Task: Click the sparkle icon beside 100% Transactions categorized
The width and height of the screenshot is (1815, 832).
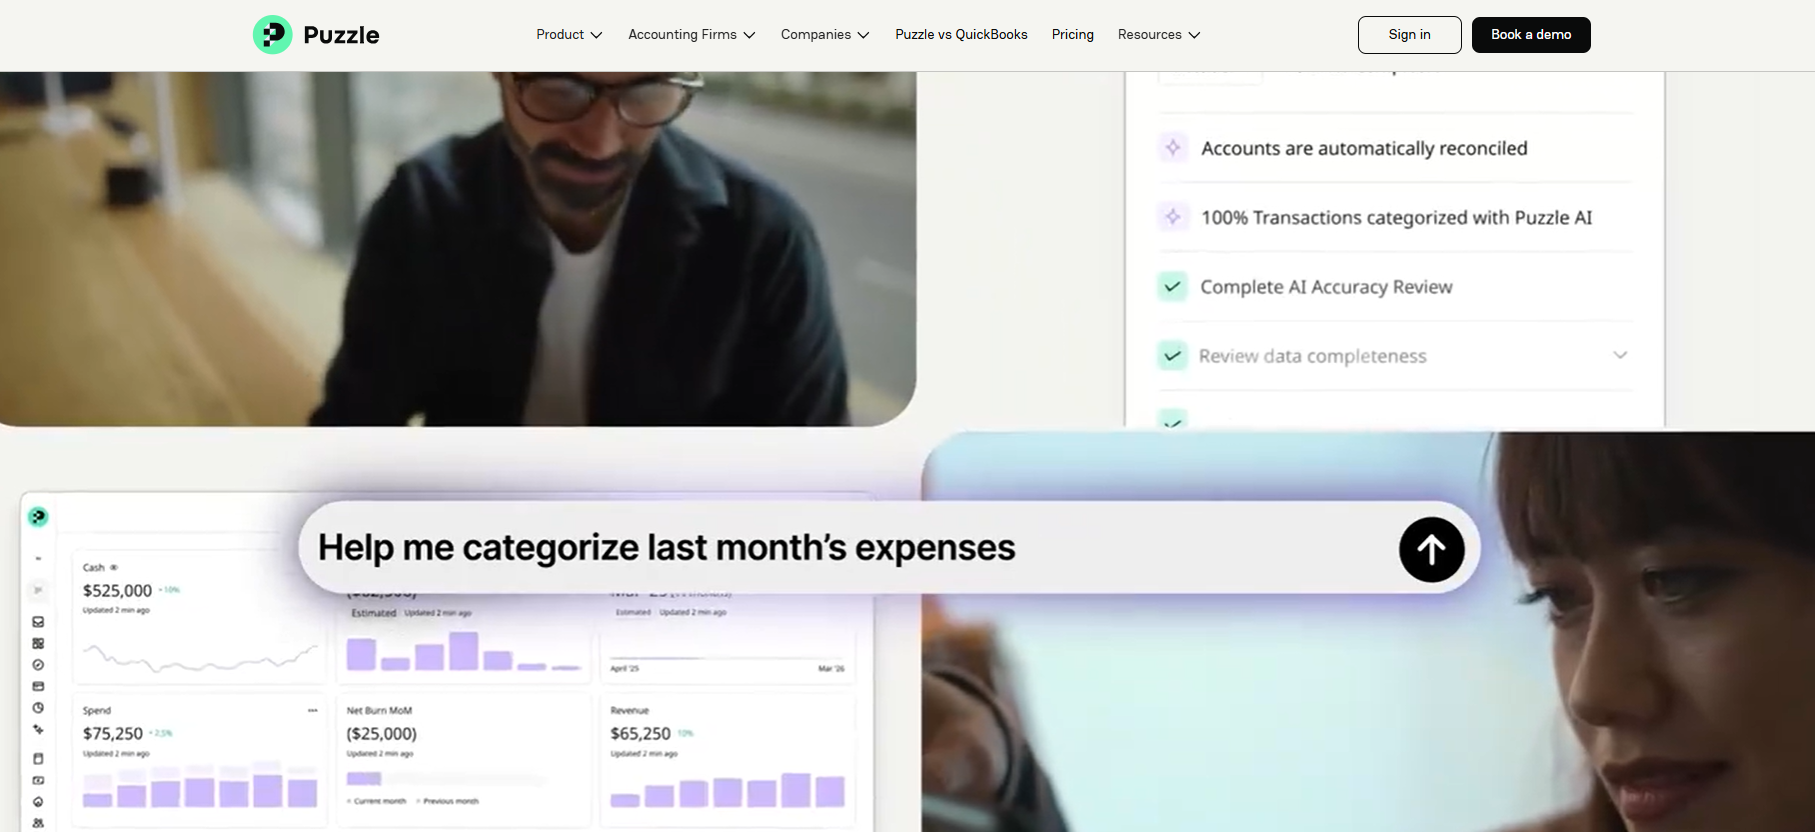Action: point(1172,217)
